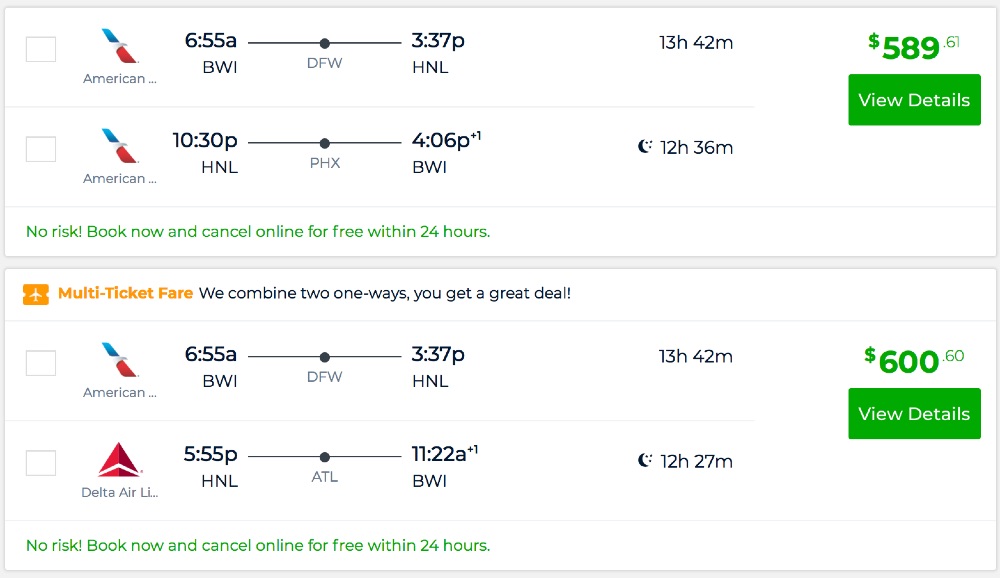1000x578 pixels.
Task: Click the ATL layover stop dot
Action: tap(324, 457)
